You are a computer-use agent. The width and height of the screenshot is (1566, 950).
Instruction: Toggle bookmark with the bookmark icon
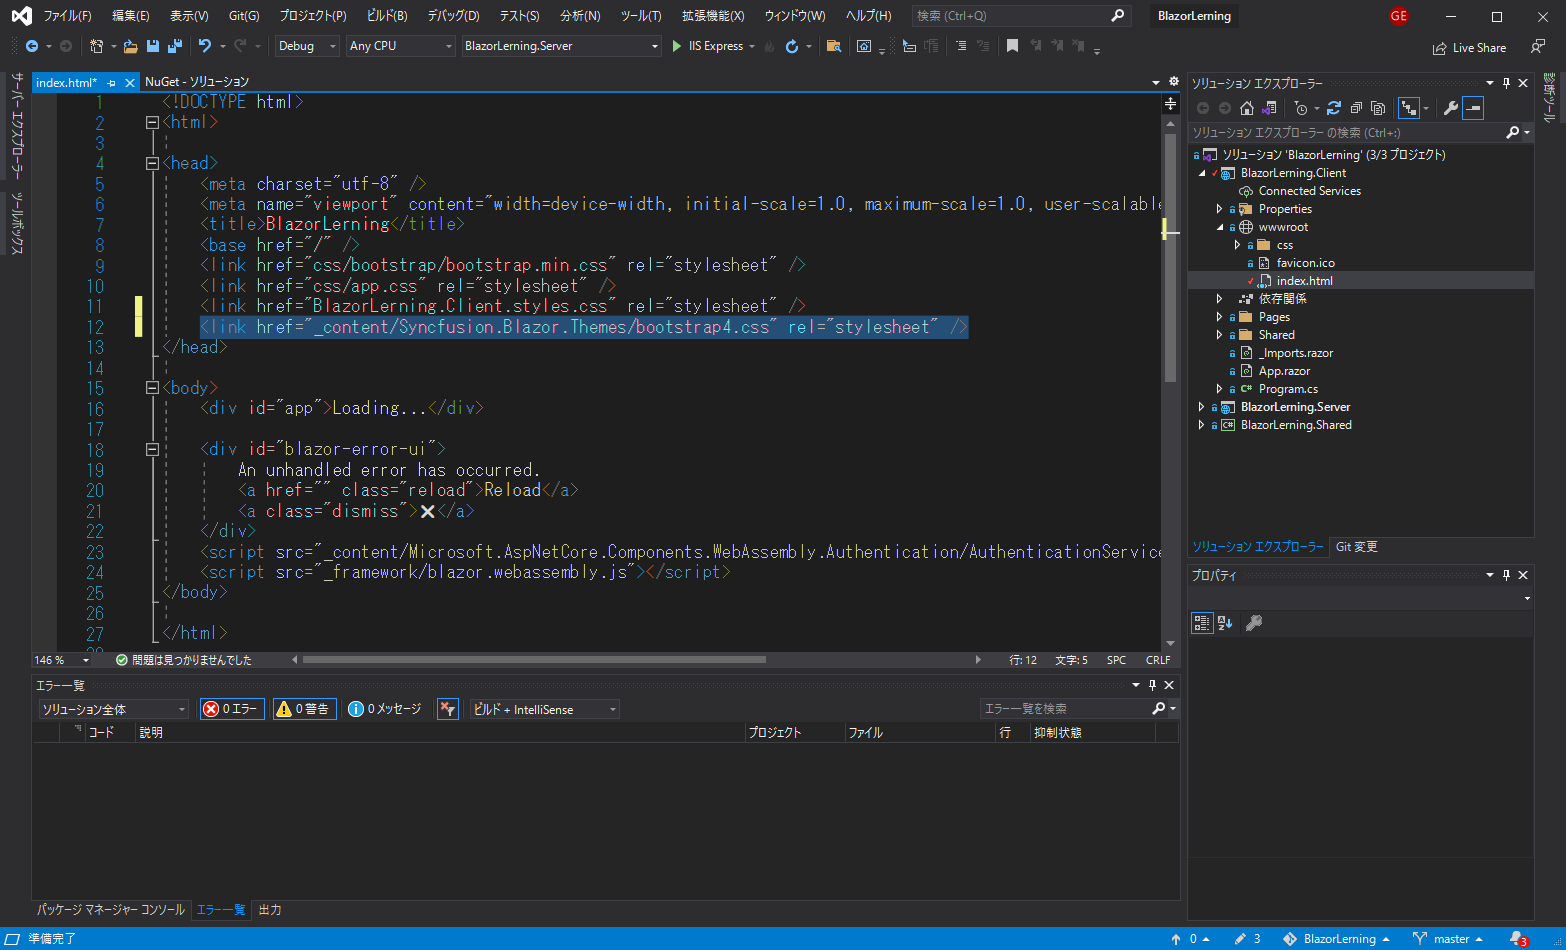[x=1012, y=46]
